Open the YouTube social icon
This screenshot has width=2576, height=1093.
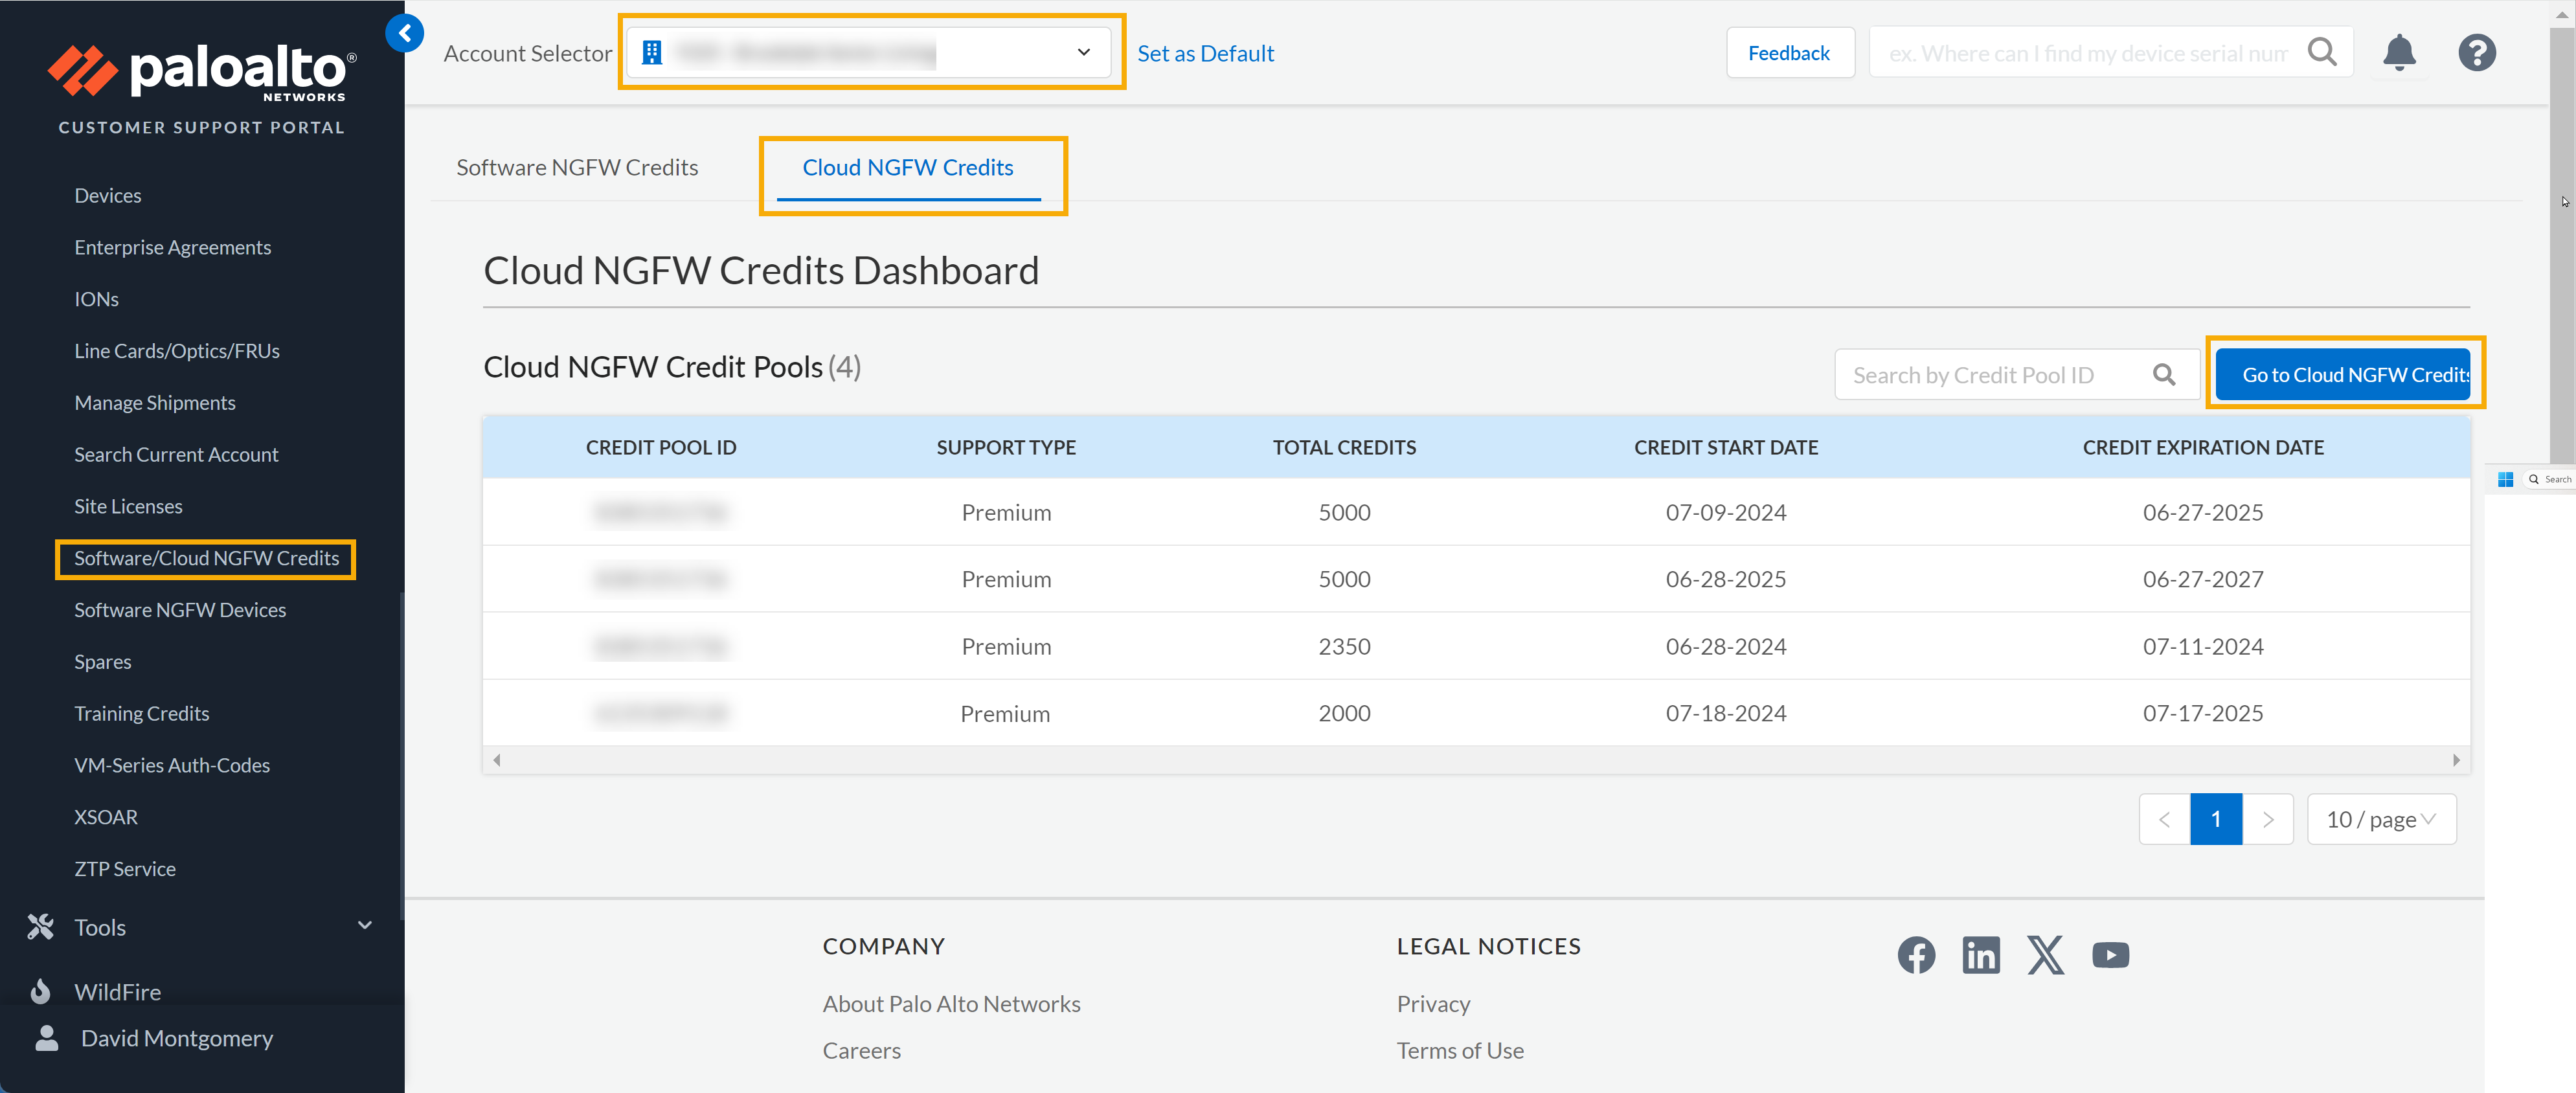click(2110, 955)
